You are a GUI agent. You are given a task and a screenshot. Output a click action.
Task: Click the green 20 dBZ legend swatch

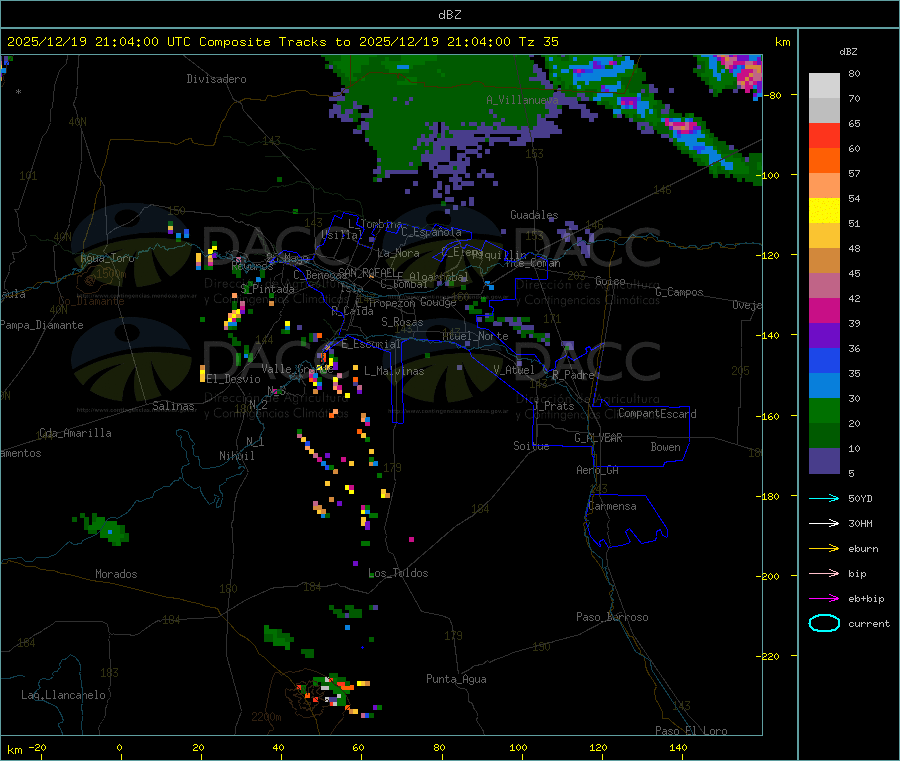[x=824, y=410]
